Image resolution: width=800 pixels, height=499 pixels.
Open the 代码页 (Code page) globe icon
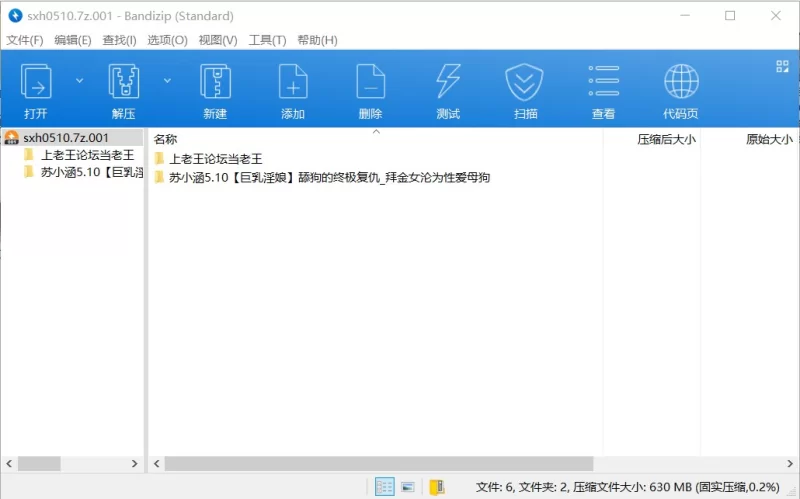coord(681,81)
